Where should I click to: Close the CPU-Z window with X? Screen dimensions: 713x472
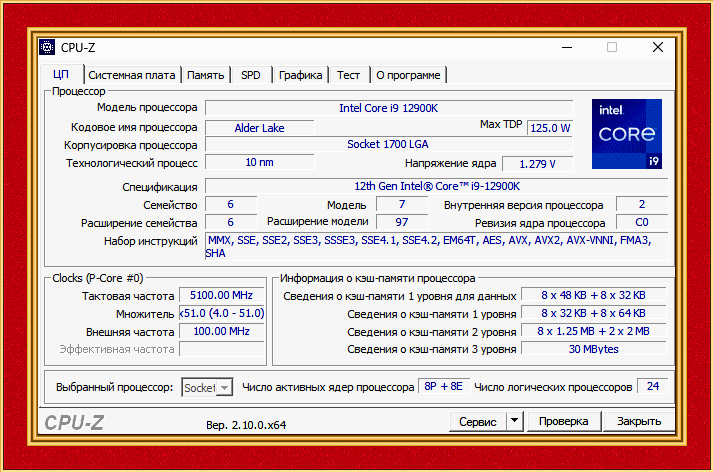click(658, 47)
